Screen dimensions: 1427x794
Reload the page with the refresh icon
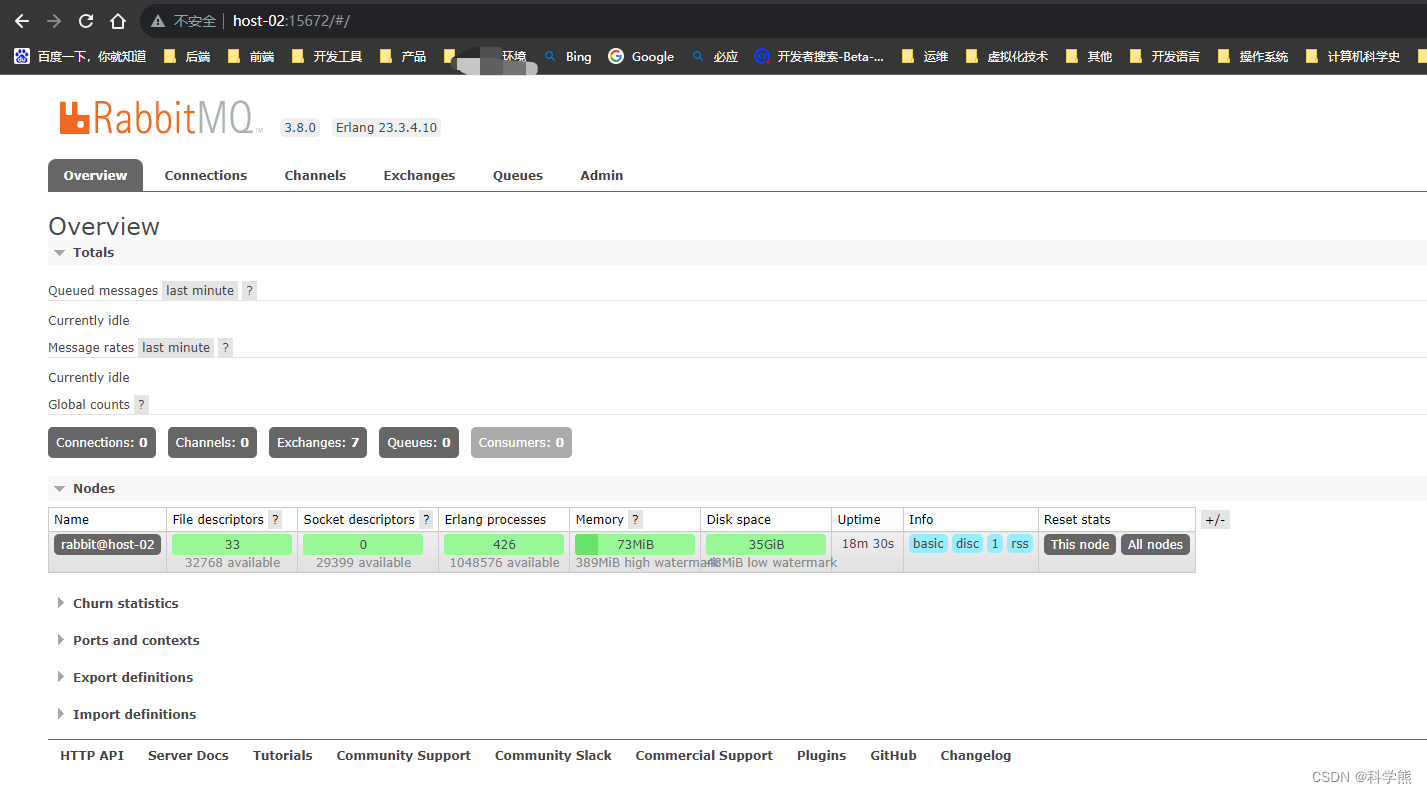pos(86,21)
